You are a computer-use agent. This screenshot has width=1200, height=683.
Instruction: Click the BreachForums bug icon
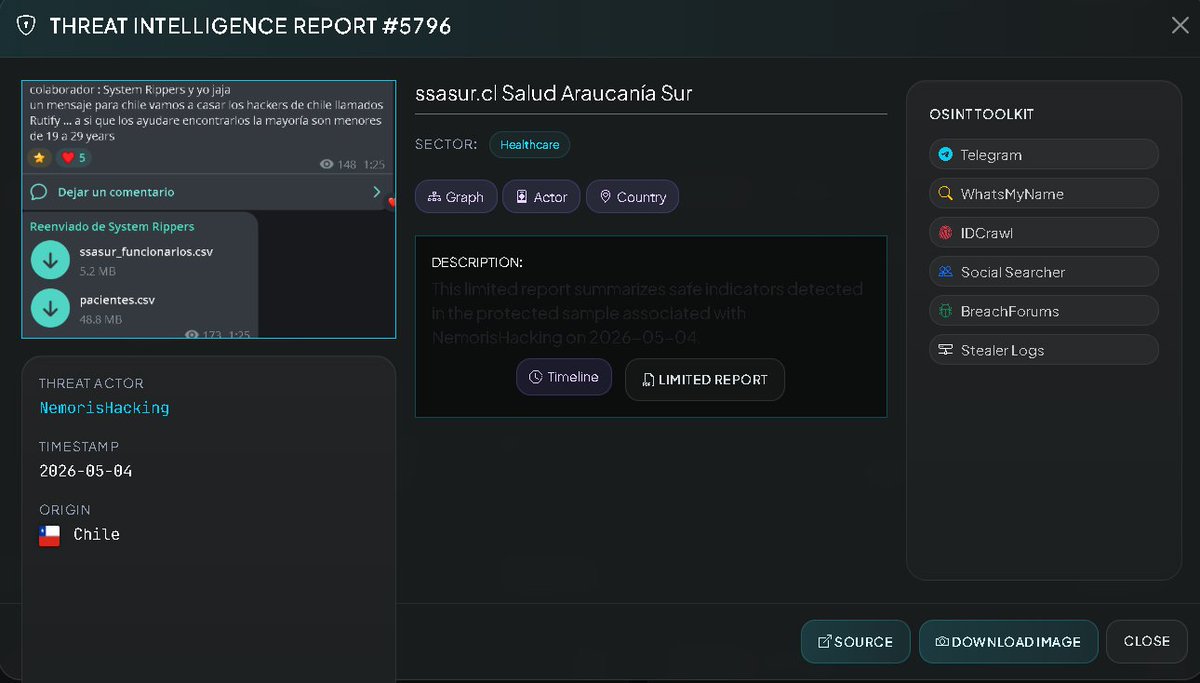945,311
